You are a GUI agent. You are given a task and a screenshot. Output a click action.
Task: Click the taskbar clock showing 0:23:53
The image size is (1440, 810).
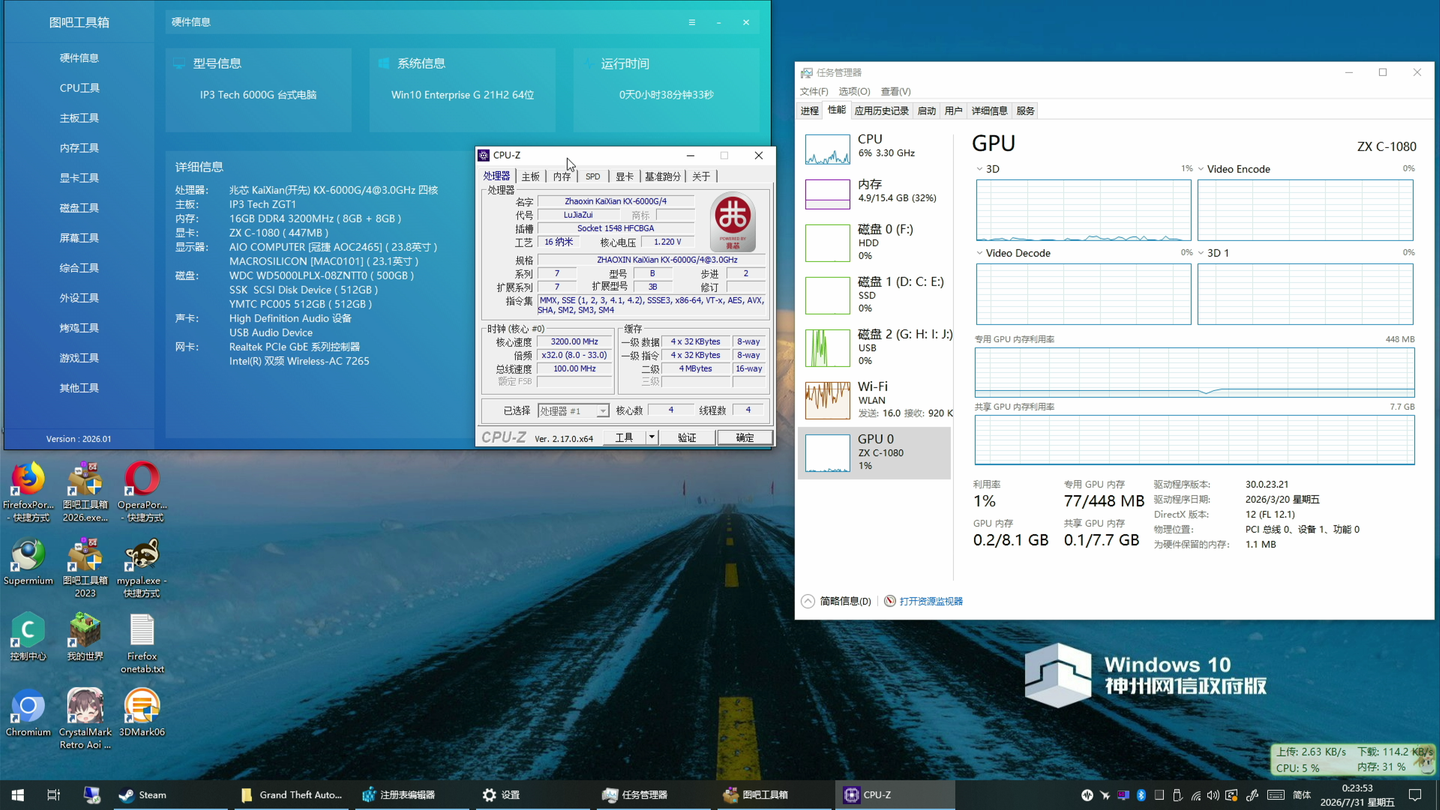click(1356, 795)
